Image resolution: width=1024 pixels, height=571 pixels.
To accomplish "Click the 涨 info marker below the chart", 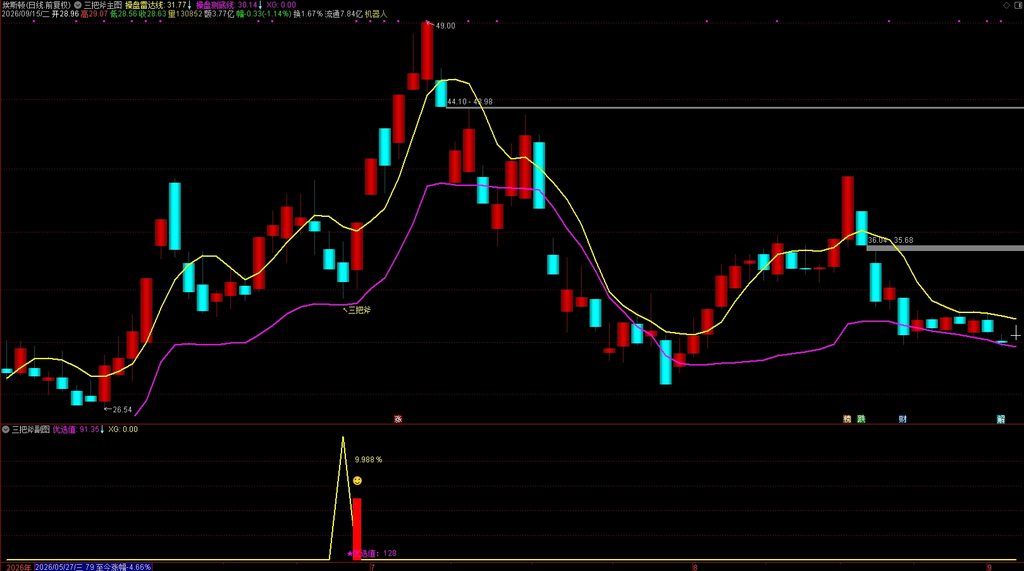I will (x=398, y=419).
